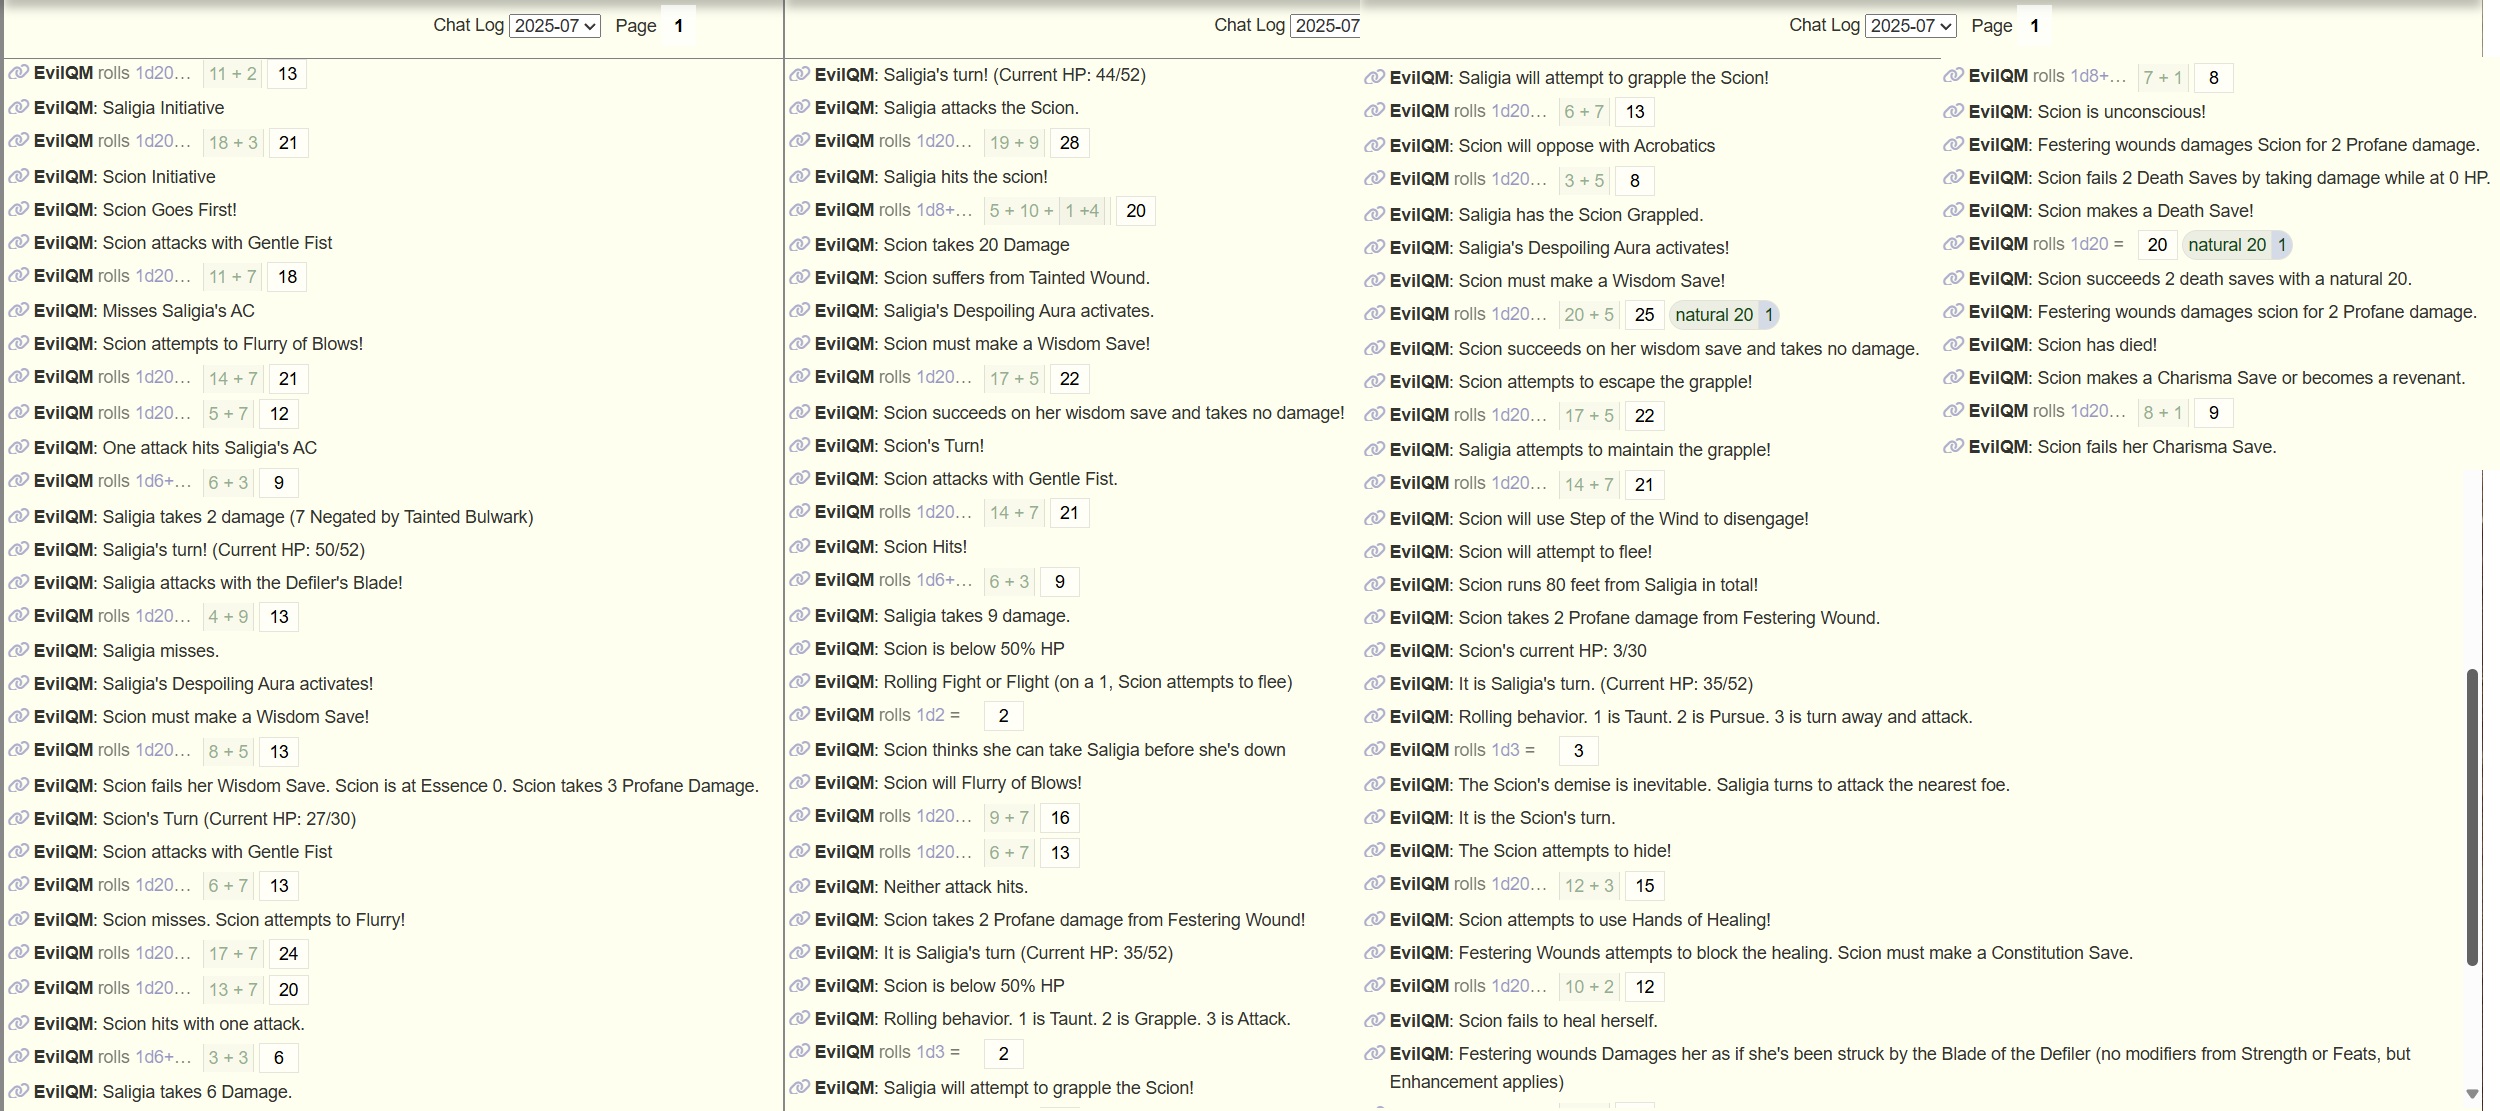The height and width of the screenshot is (1111, 2500).
Task: Click link icon beside 'Scion hits with one attack.'
Action: (18, 1023)
